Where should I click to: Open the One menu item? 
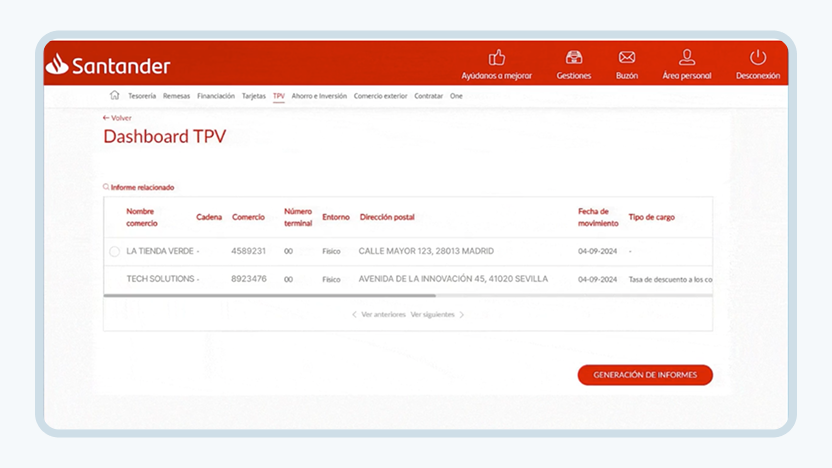click(x=456, y=96)
